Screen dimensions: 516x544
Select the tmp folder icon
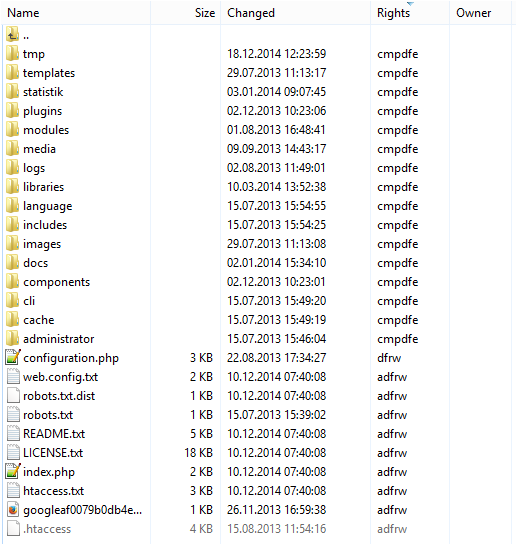[x=13, y=54]
